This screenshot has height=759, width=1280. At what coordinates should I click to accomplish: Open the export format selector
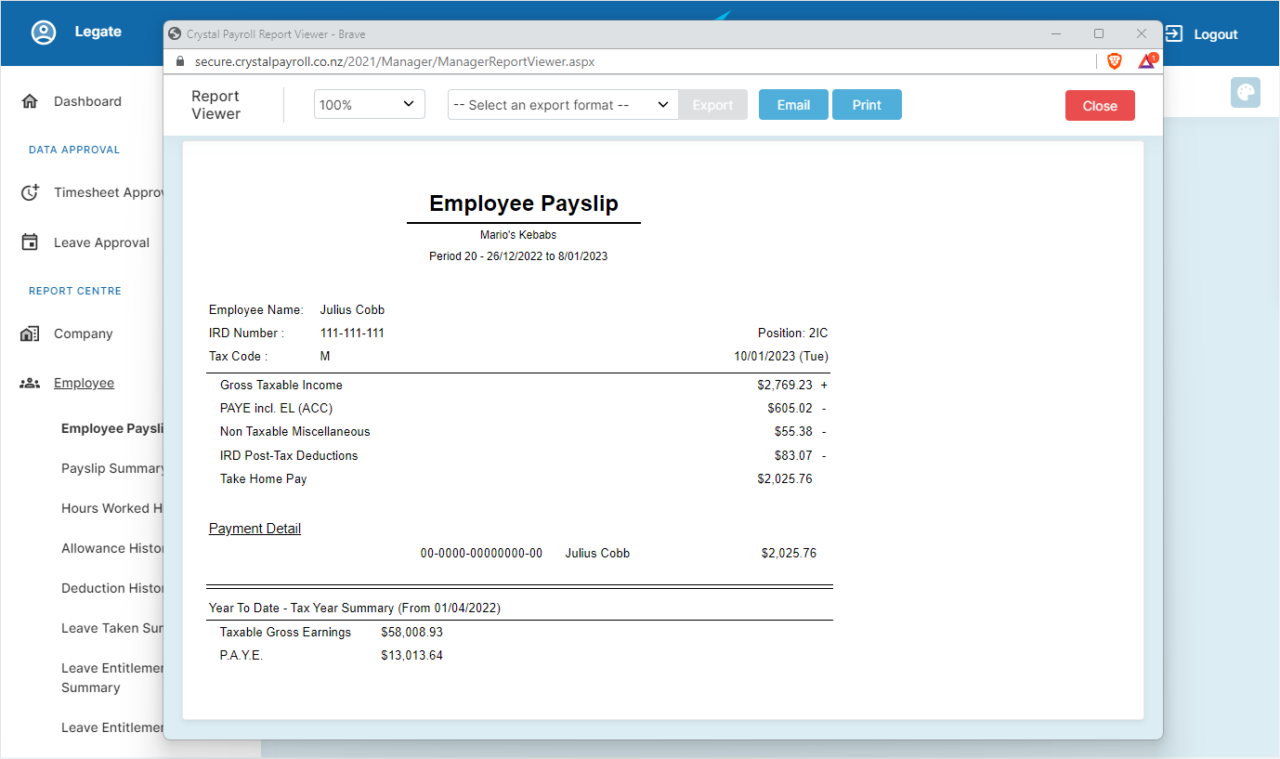[562, 103]
